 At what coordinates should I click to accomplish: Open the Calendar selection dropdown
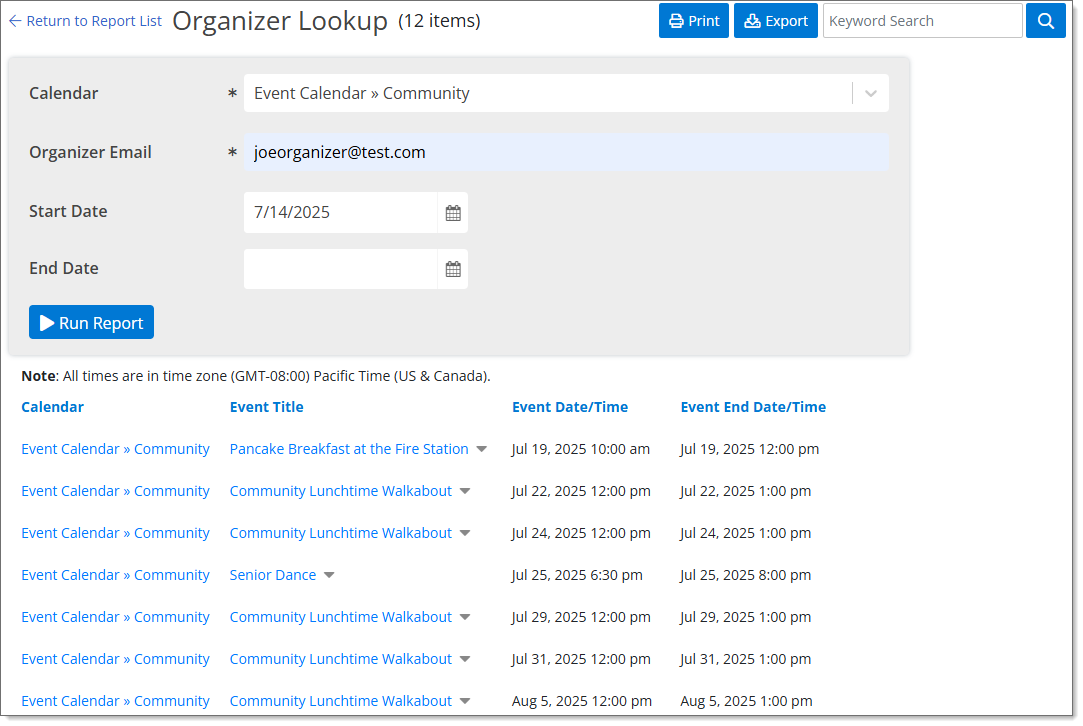(x=870, y=92)
